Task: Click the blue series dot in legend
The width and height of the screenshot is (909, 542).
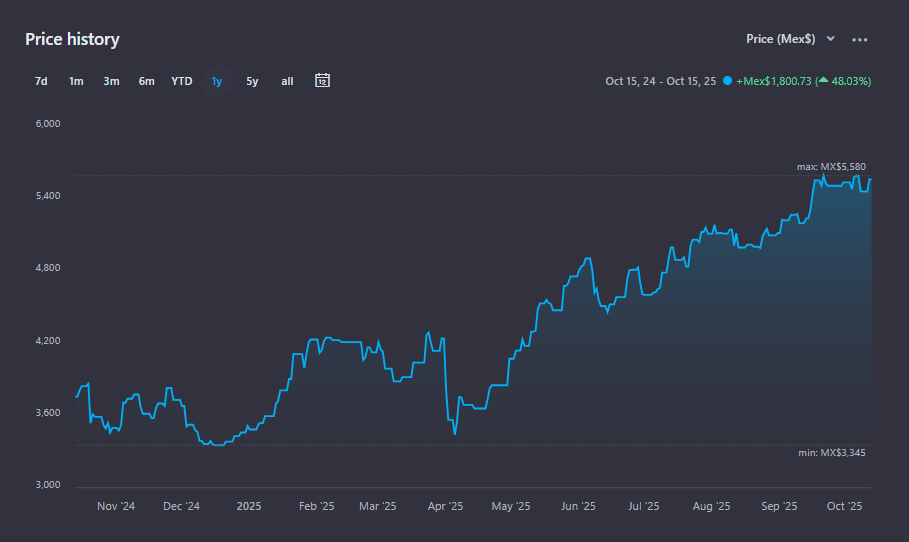Action: [727, 81]
